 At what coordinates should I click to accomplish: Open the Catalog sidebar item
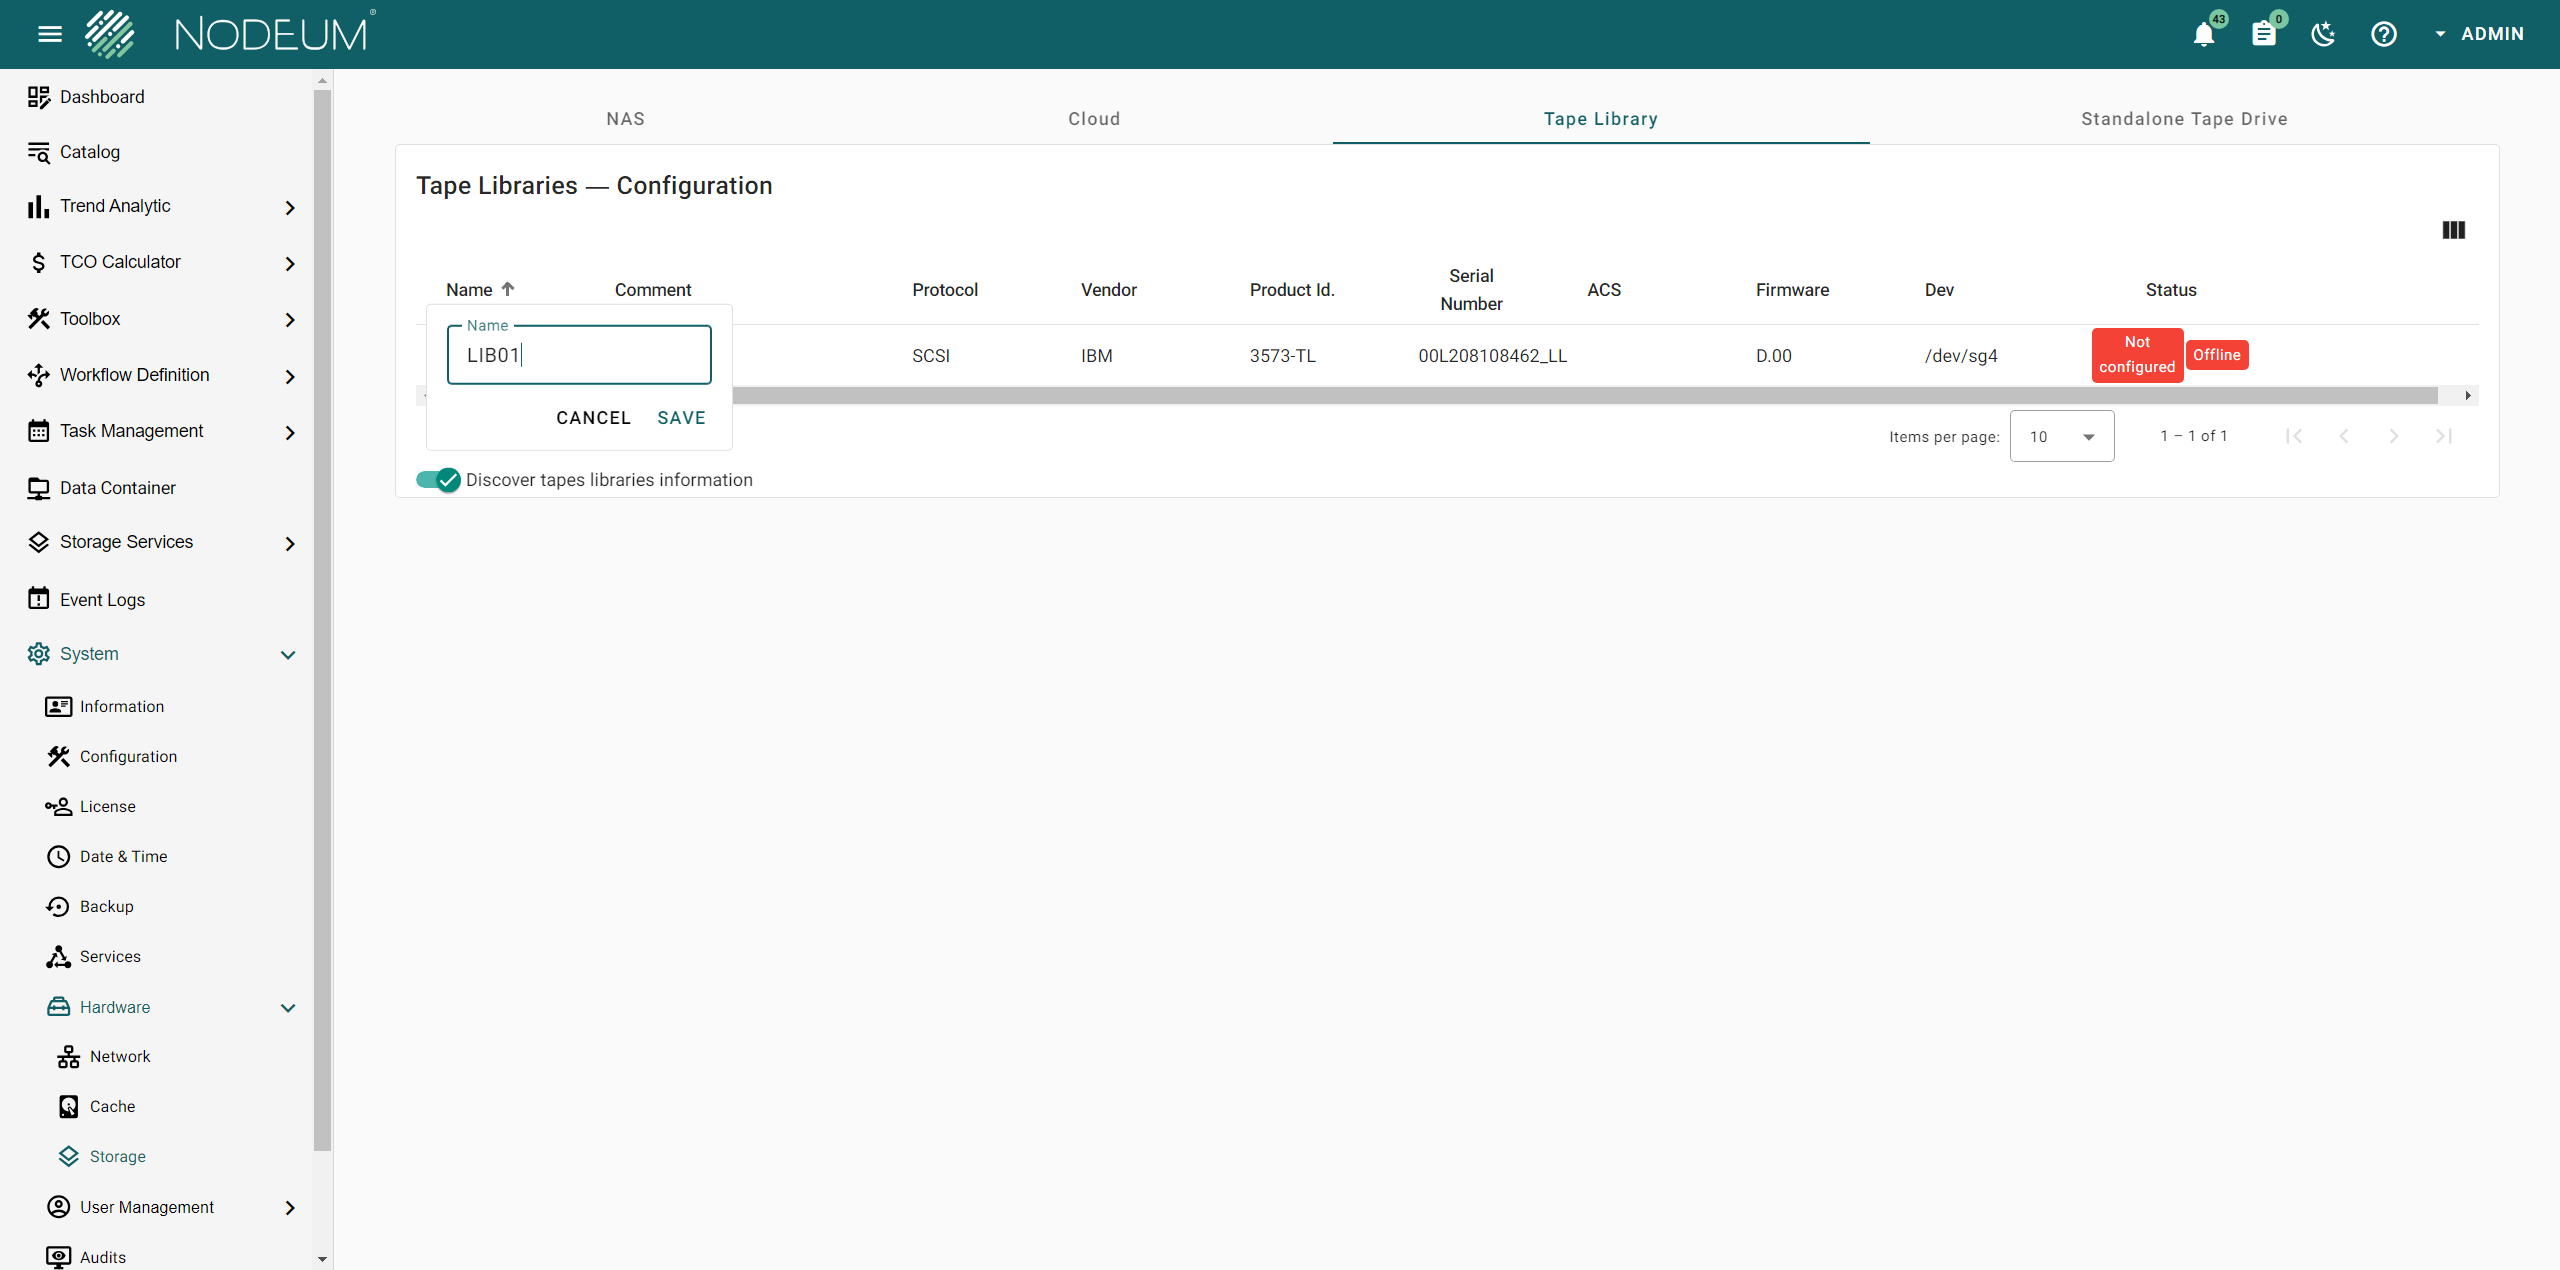(90, 152)
